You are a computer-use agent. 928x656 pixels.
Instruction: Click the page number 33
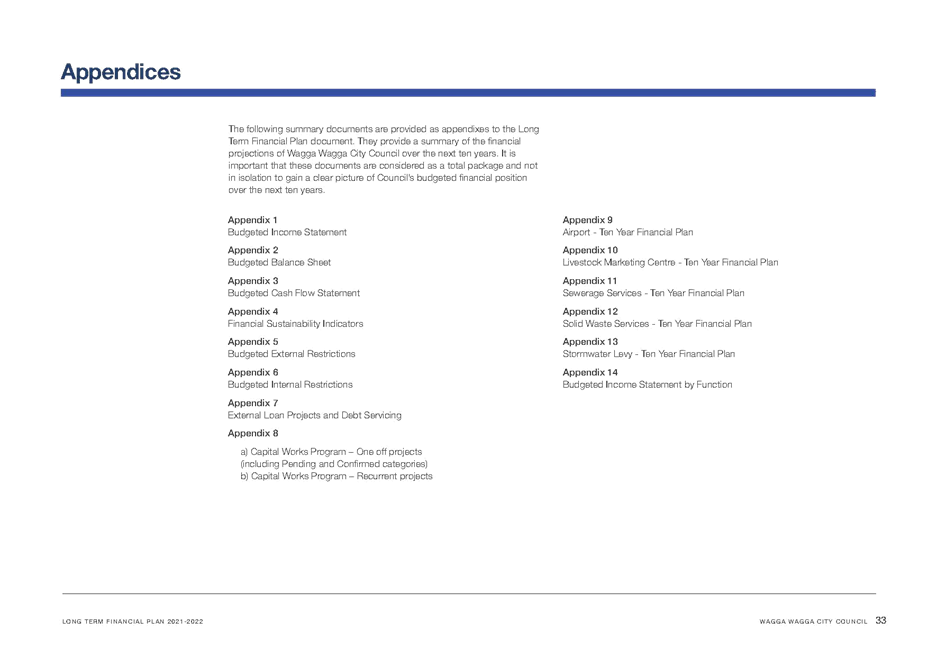(x=881, y=620)
